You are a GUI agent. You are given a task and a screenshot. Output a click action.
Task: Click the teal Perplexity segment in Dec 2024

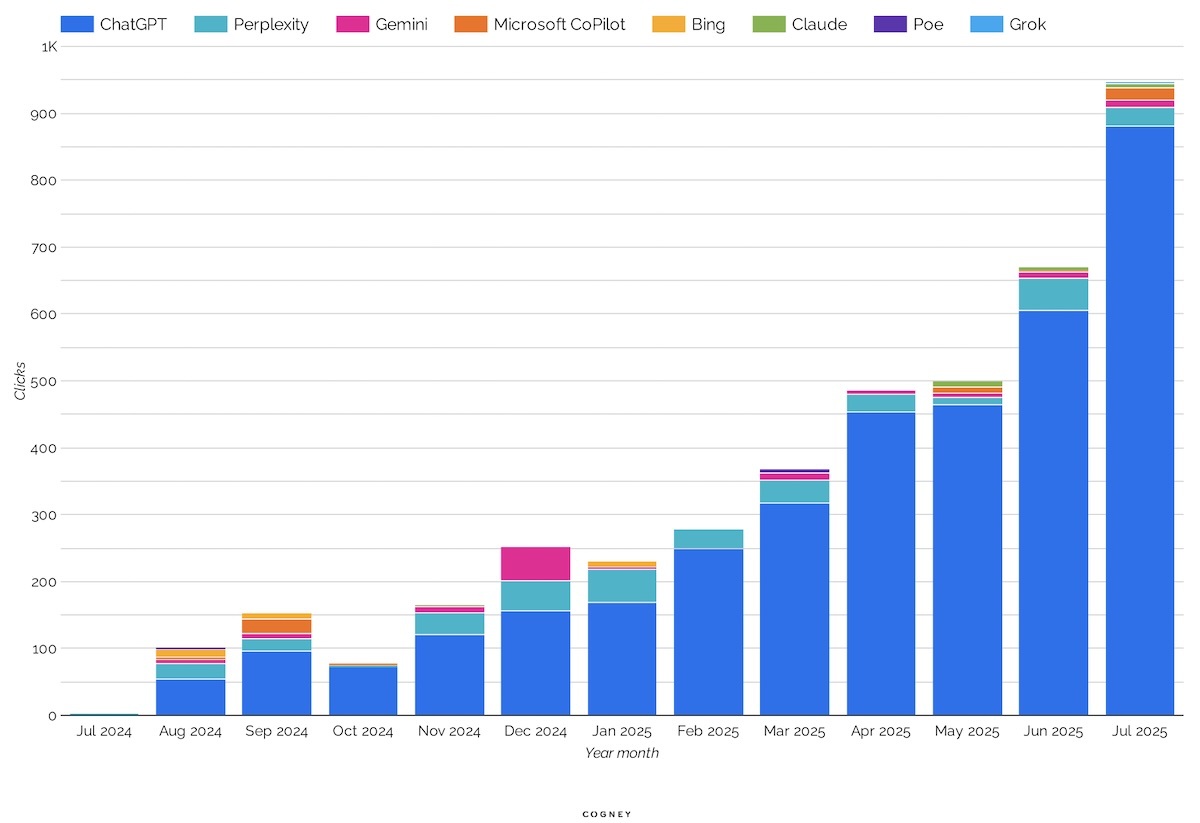click(536, 596)
